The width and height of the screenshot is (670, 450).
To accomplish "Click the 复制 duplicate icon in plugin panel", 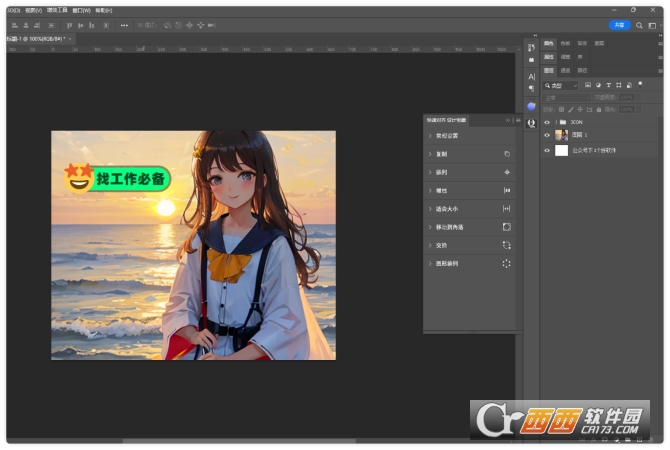I will [507, 154].
